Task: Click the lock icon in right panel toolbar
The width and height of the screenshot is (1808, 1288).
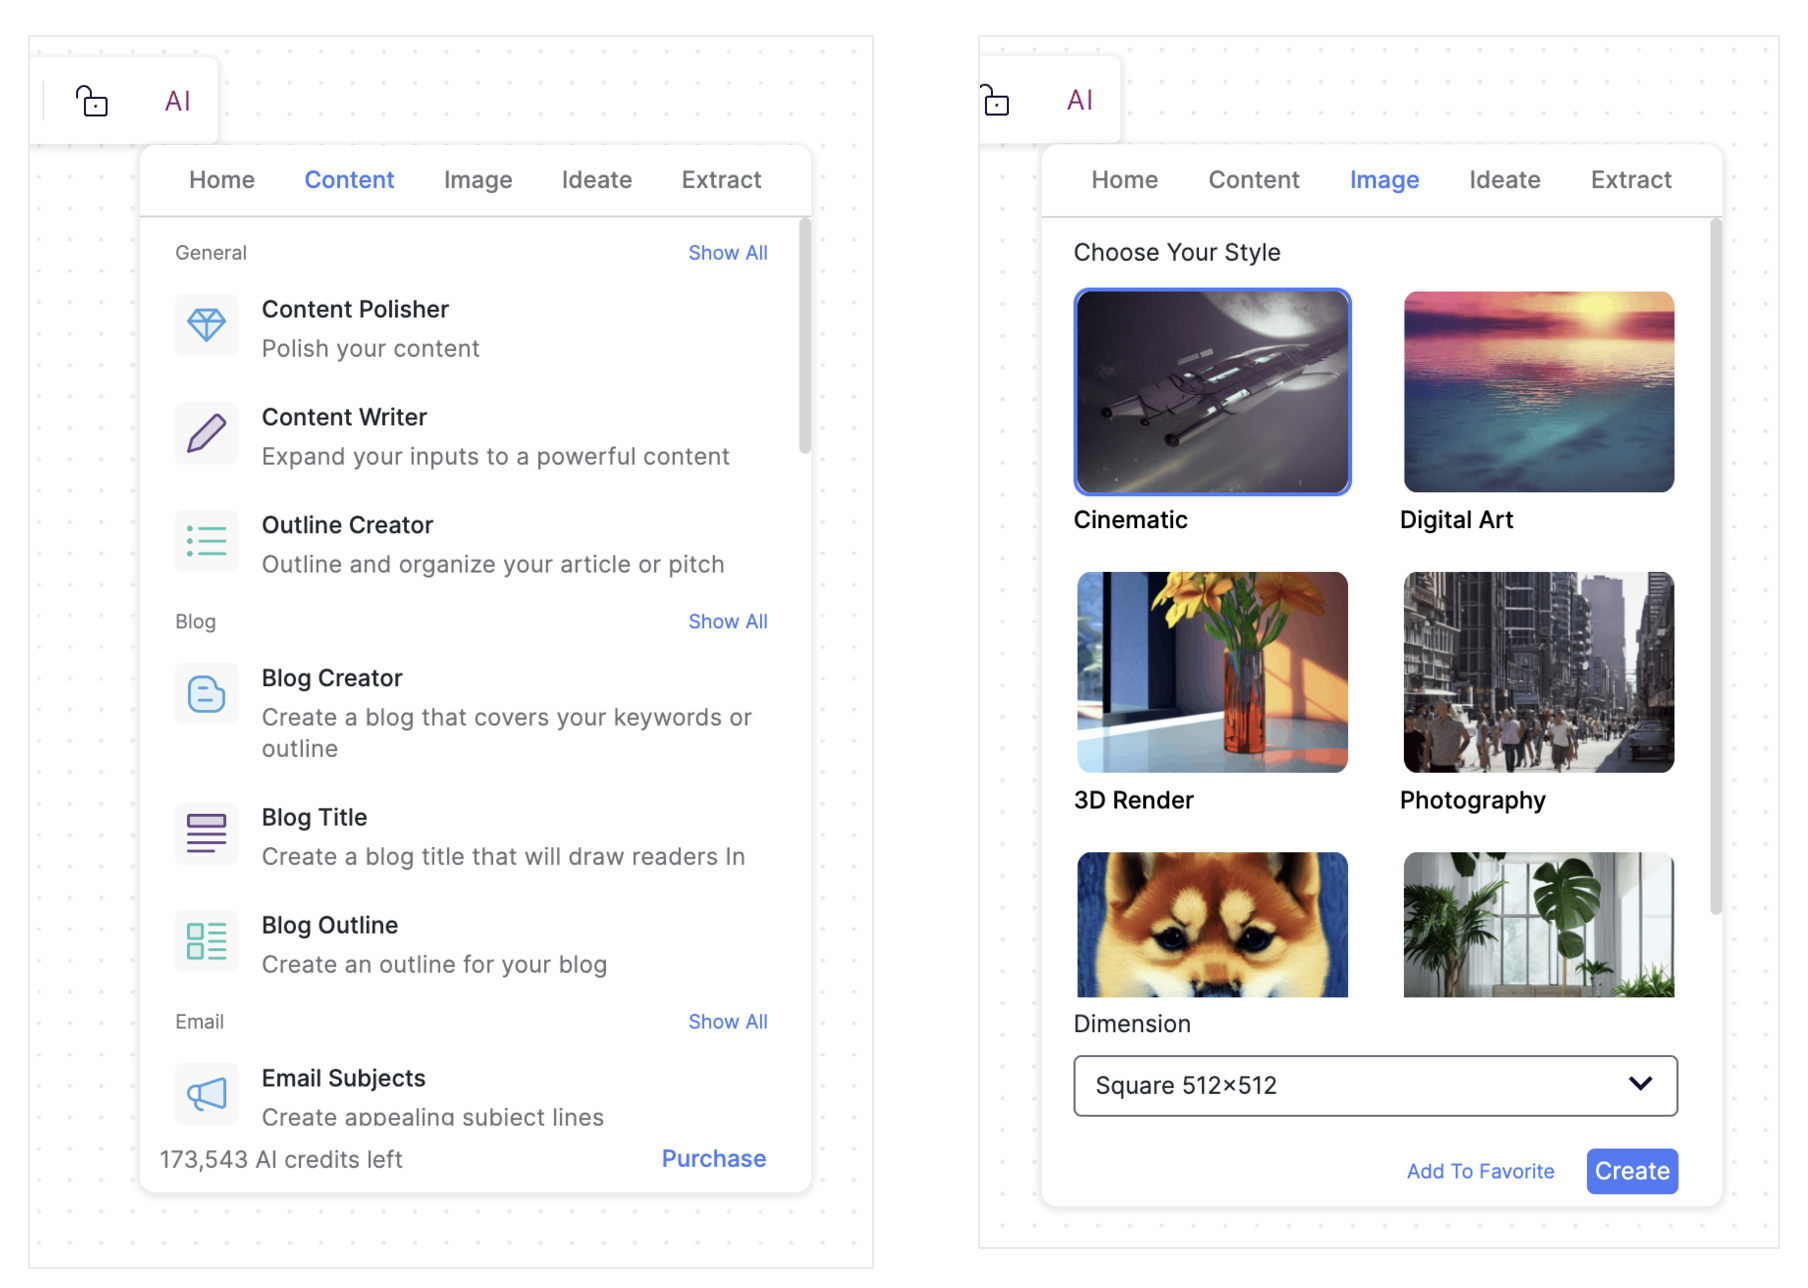Action: click(x=995, y=101)
